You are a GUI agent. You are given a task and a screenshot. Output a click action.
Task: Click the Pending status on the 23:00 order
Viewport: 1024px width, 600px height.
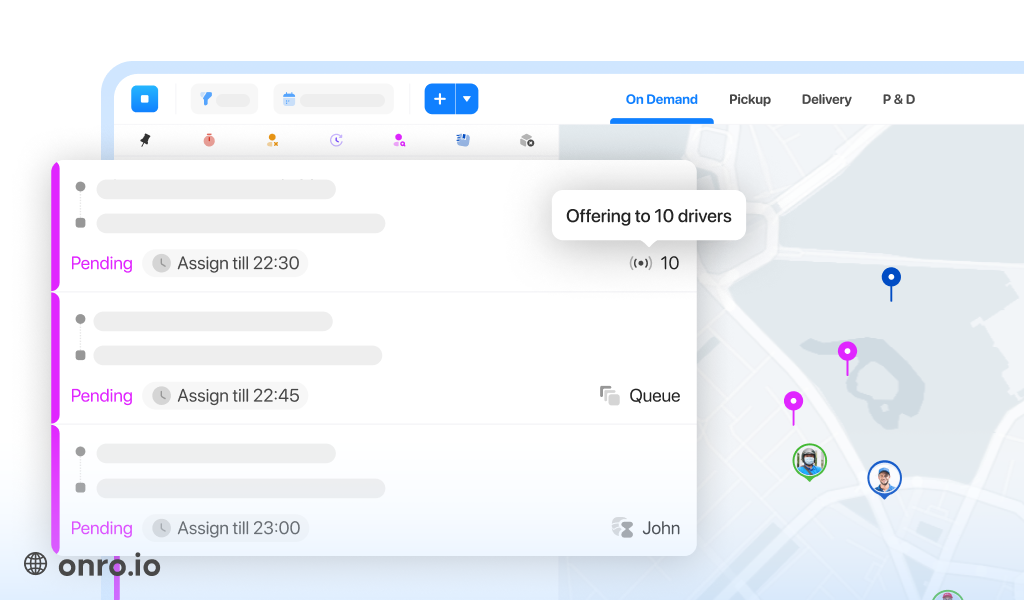102,528
